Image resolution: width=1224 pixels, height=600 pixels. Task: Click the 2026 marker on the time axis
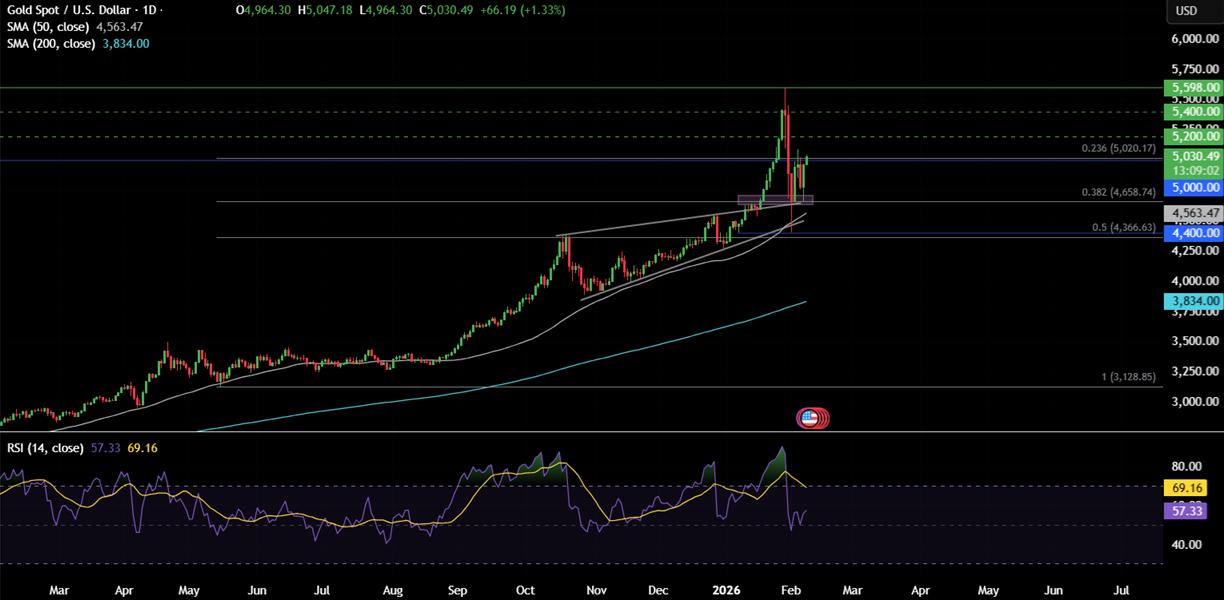click(727, 590)
